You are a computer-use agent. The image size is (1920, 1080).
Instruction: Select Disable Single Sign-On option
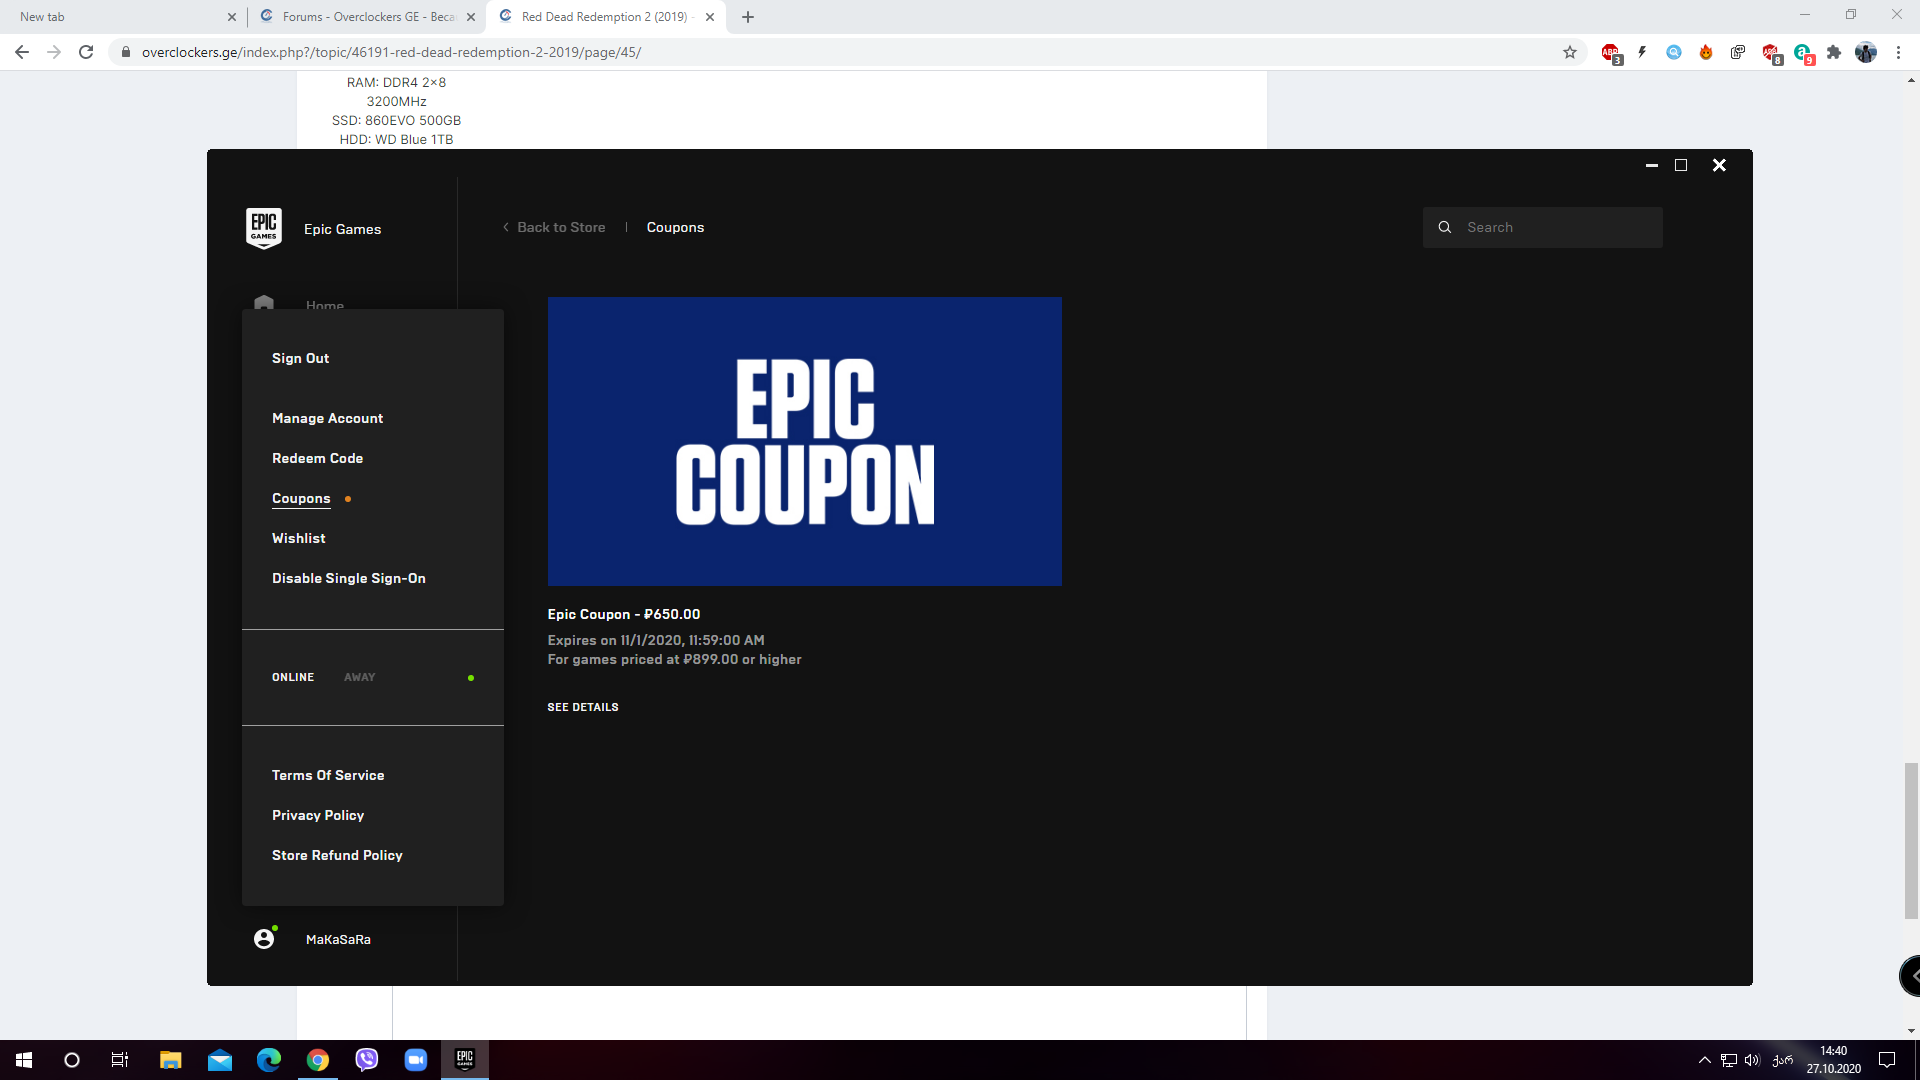point(349,578)
